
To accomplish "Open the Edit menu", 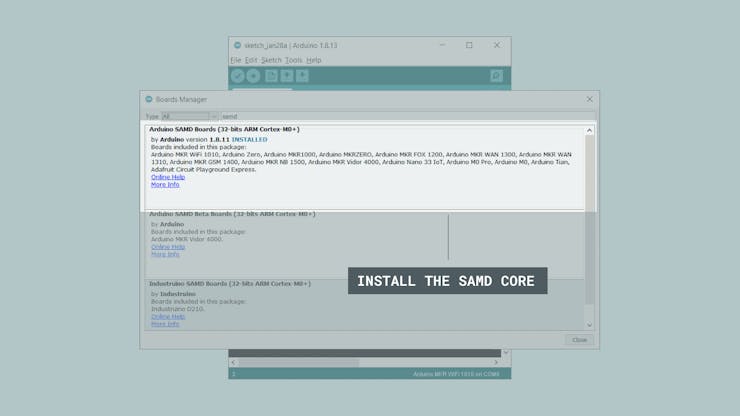I will click(x=251, y=60).
